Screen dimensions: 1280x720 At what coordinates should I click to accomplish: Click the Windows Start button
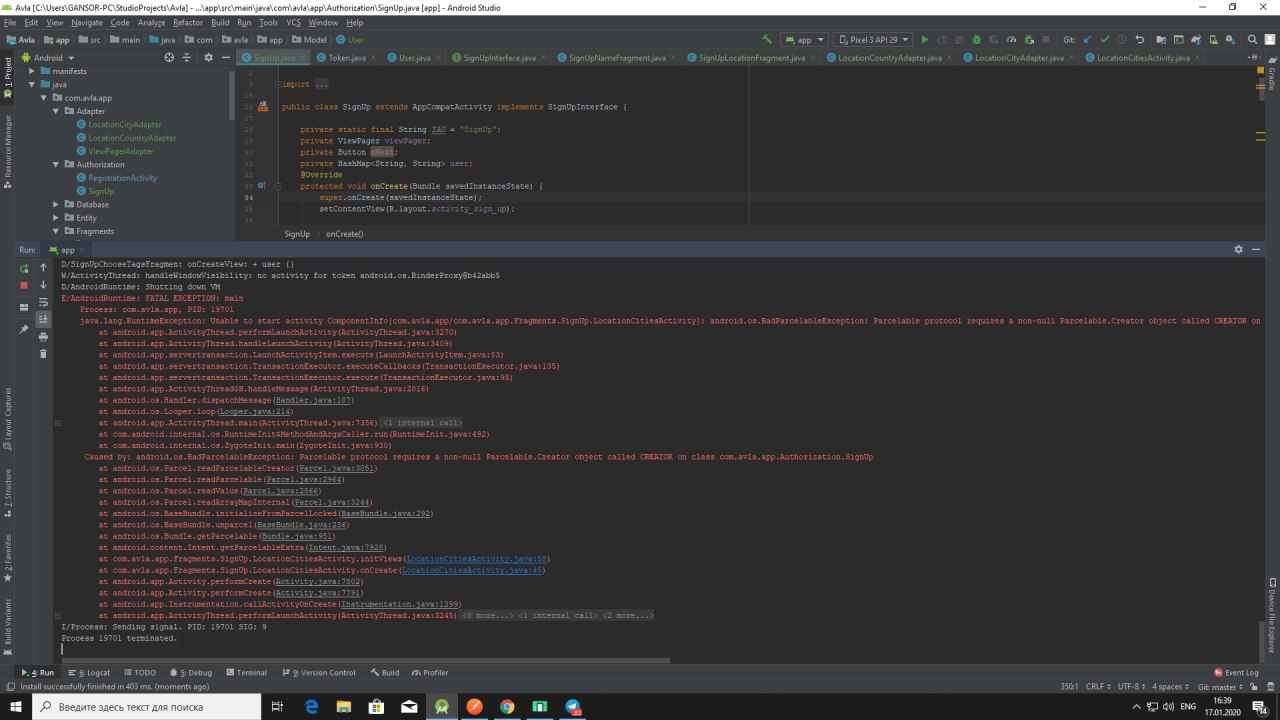pos(16,707)
